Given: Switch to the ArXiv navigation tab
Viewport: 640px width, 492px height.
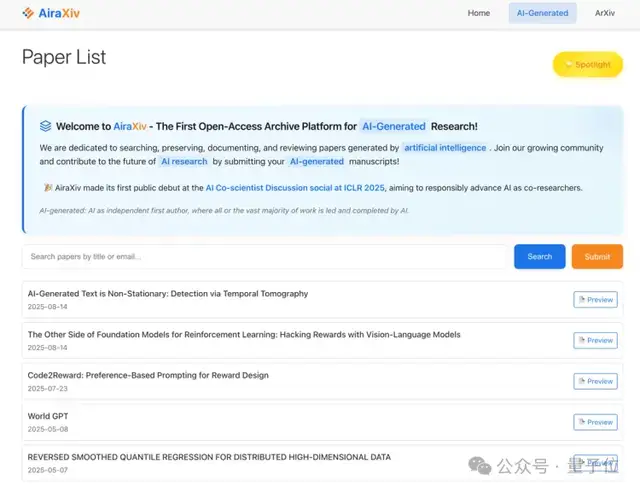Looking at the screenshot, I should point(604,13).
